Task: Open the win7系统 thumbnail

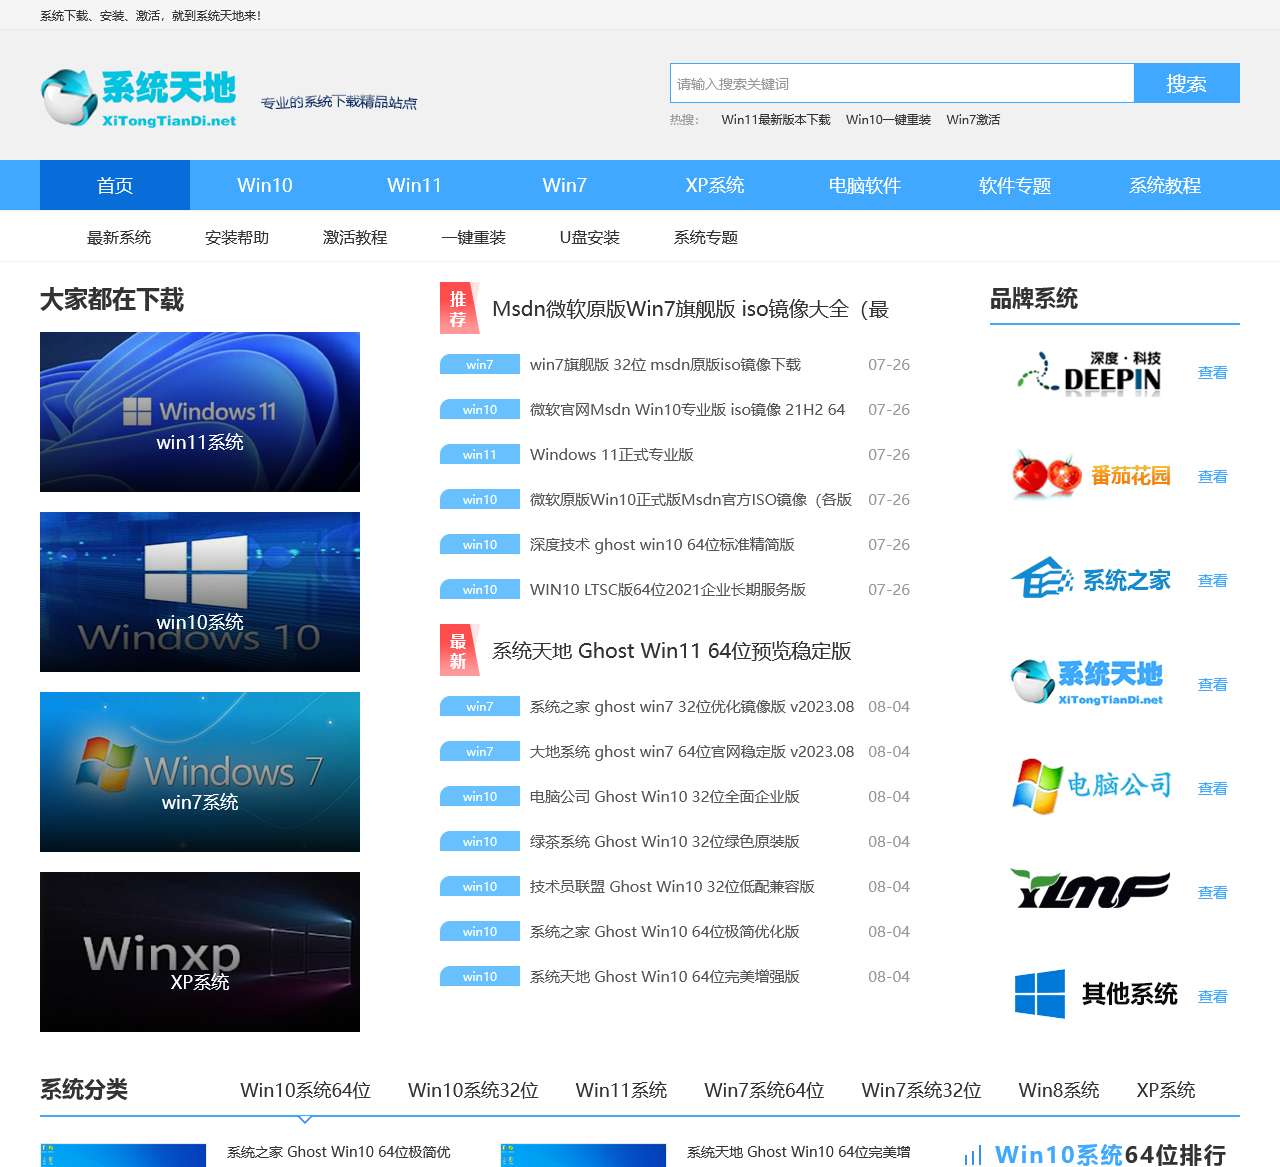Action: (200, 772)
